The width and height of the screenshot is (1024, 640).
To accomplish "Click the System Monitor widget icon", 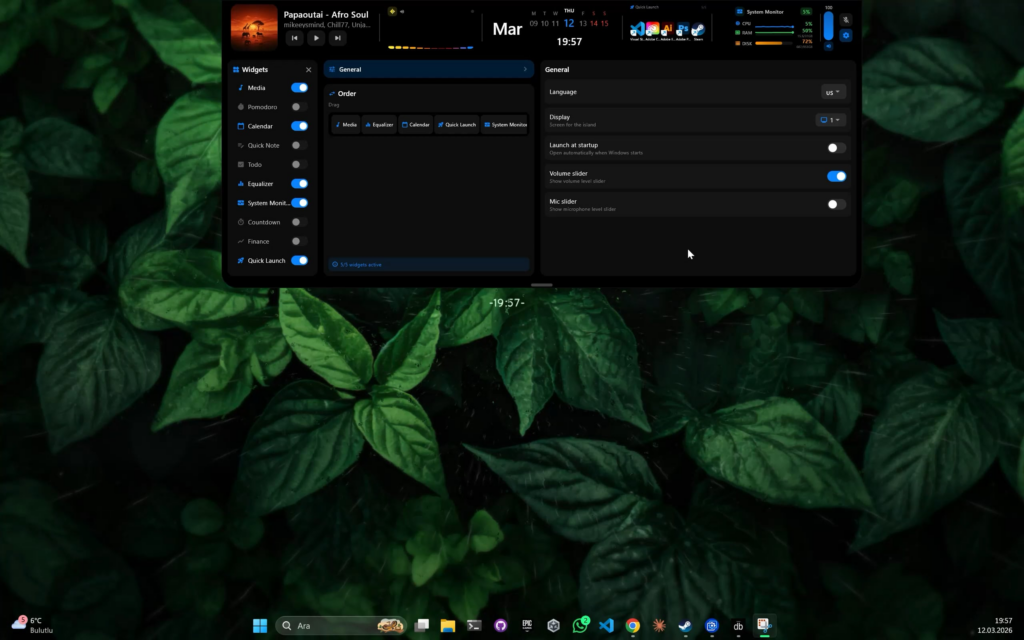I will coord(739,12).
